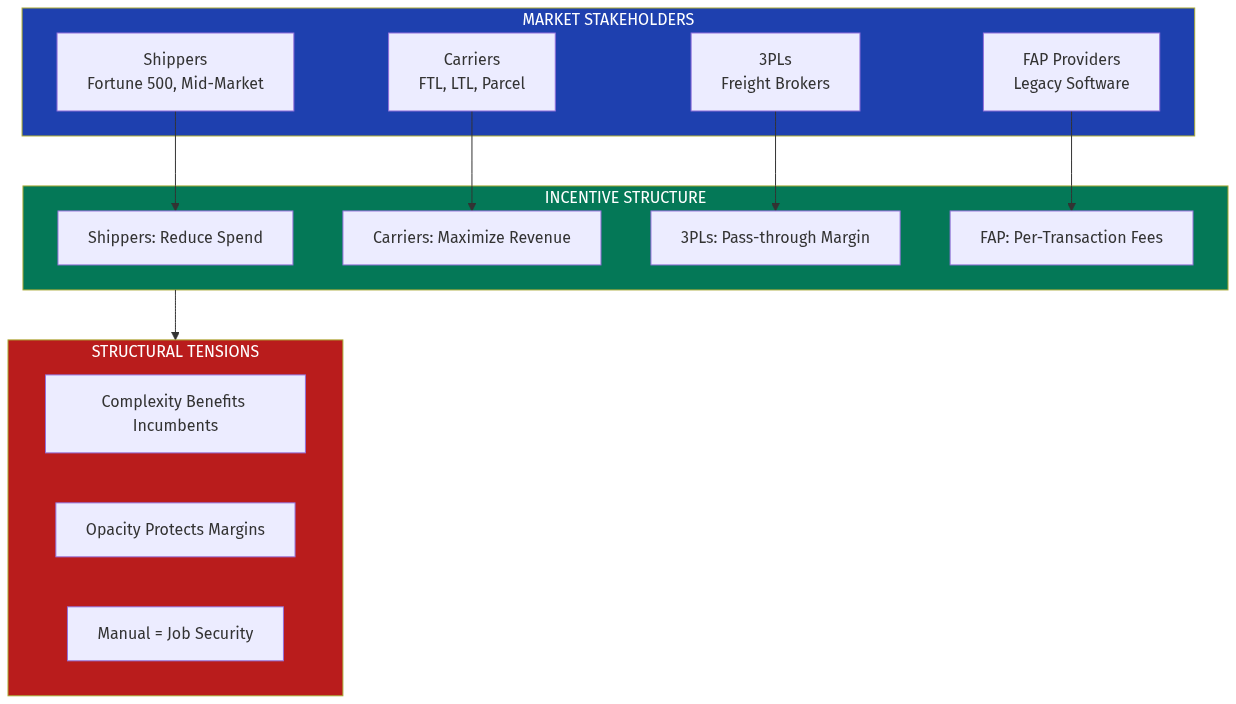Click the STRUCTURAL TENSIONS header

click(175, 351)
